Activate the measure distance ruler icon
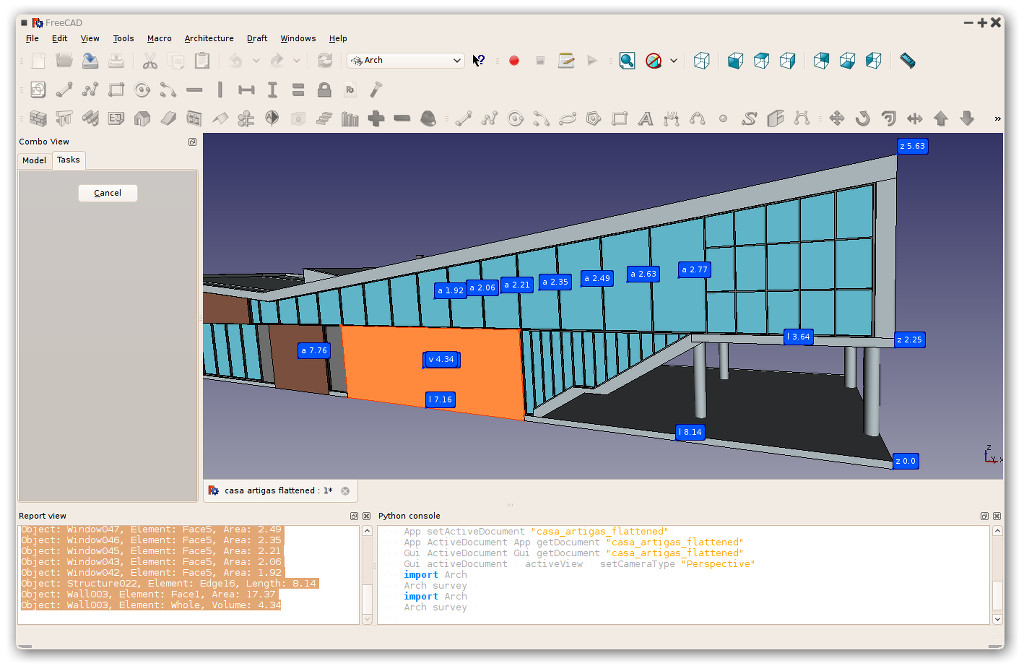Image resolution: width=1024 pixels, height=666 pixels. click(x=907, y=61)
